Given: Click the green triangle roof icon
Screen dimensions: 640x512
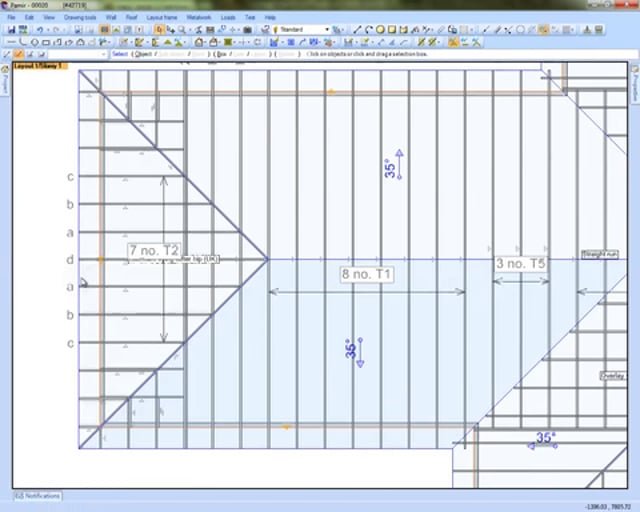Looking at the screenshot, I should tap(168, 42).
